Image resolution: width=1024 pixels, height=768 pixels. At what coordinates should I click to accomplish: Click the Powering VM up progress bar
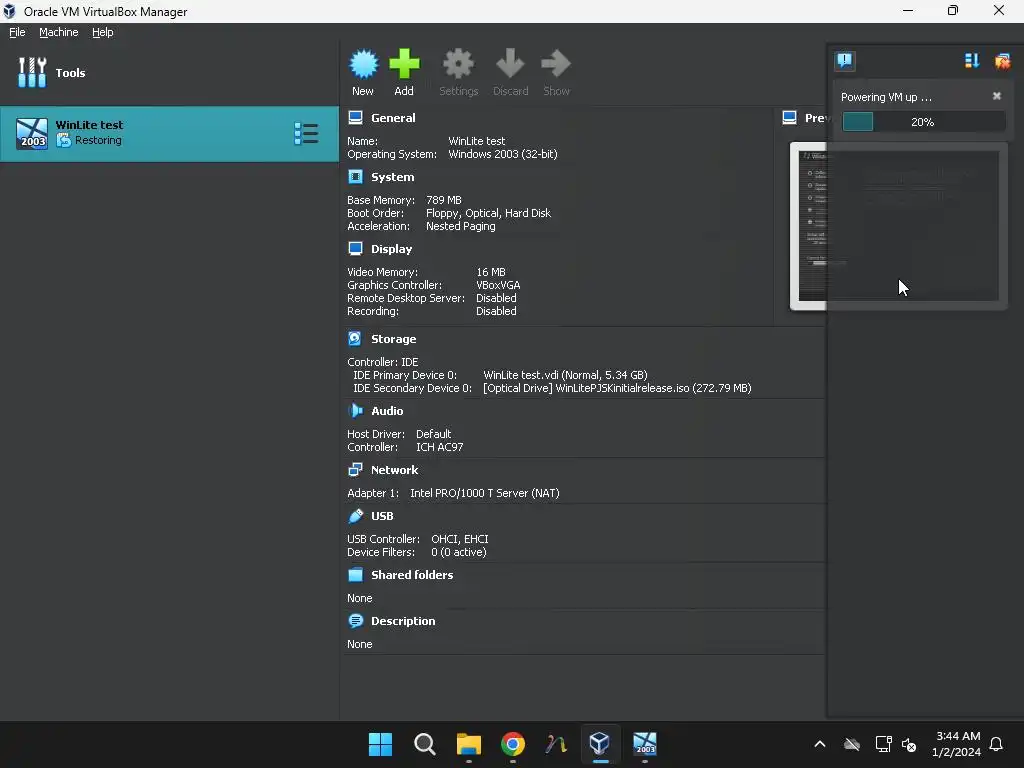923,121
